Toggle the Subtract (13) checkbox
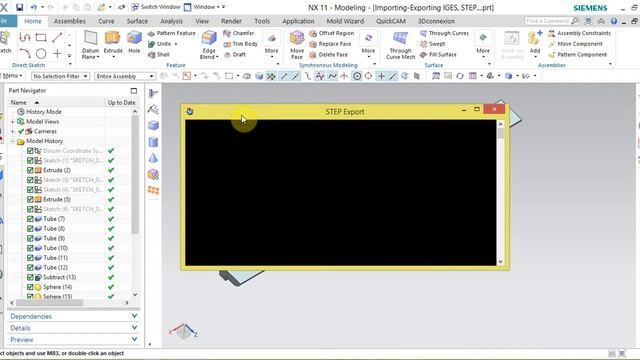 [x=30, y=277]
